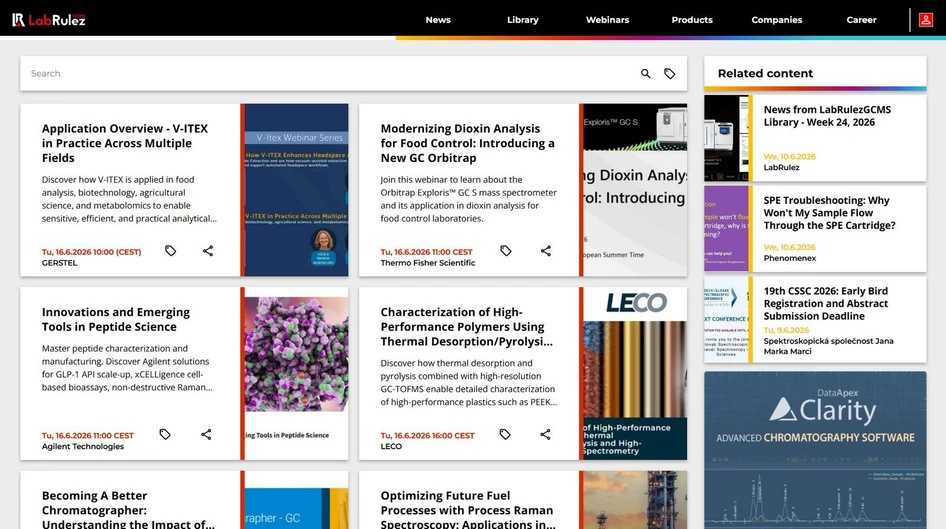Click the search magnifier icon
Viewport: 946px width, 529px height.
(x=646, y=74)
